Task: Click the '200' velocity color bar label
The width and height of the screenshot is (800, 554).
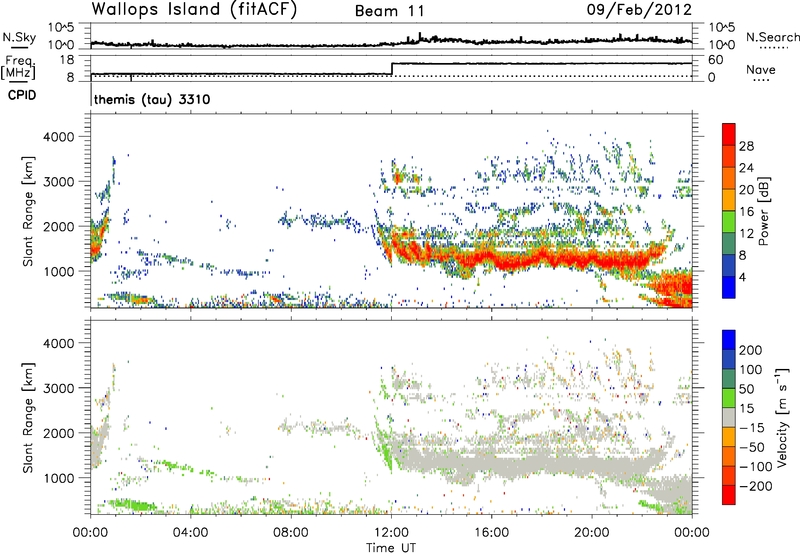Action: [751, 350]
